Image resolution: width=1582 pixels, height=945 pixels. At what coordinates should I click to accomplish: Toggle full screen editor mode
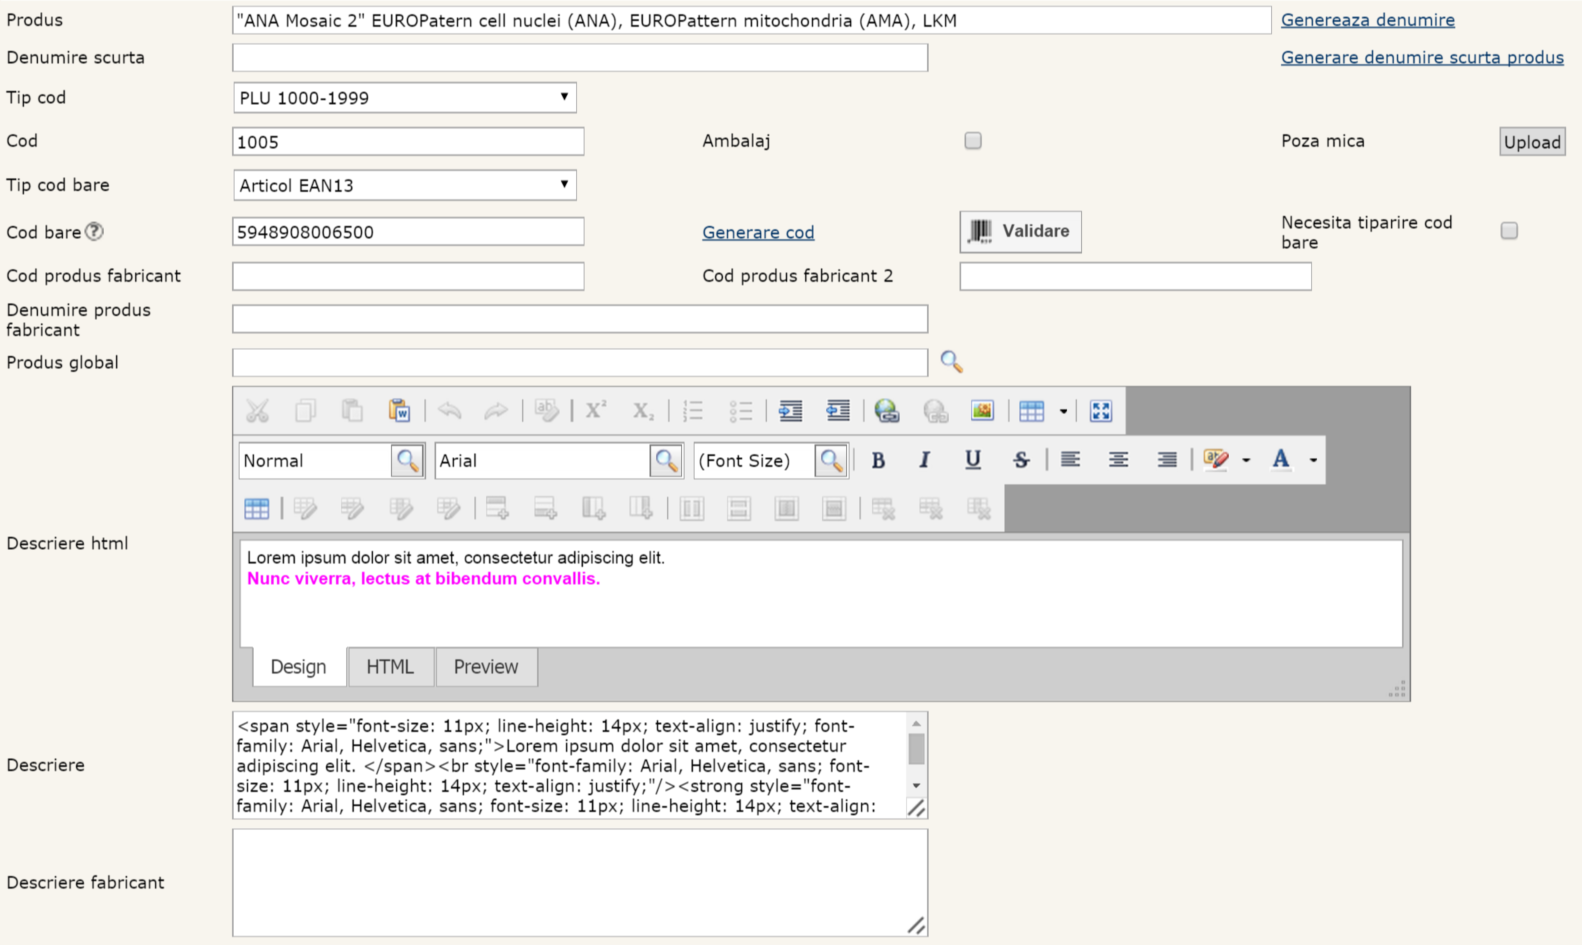(x=1101, y=411)
